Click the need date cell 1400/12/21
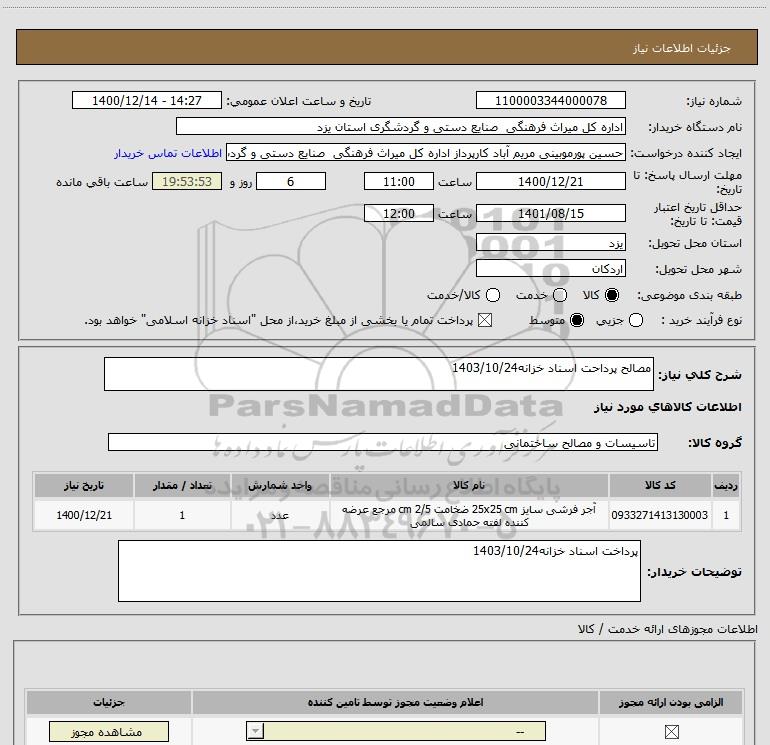 pos(83,515)
